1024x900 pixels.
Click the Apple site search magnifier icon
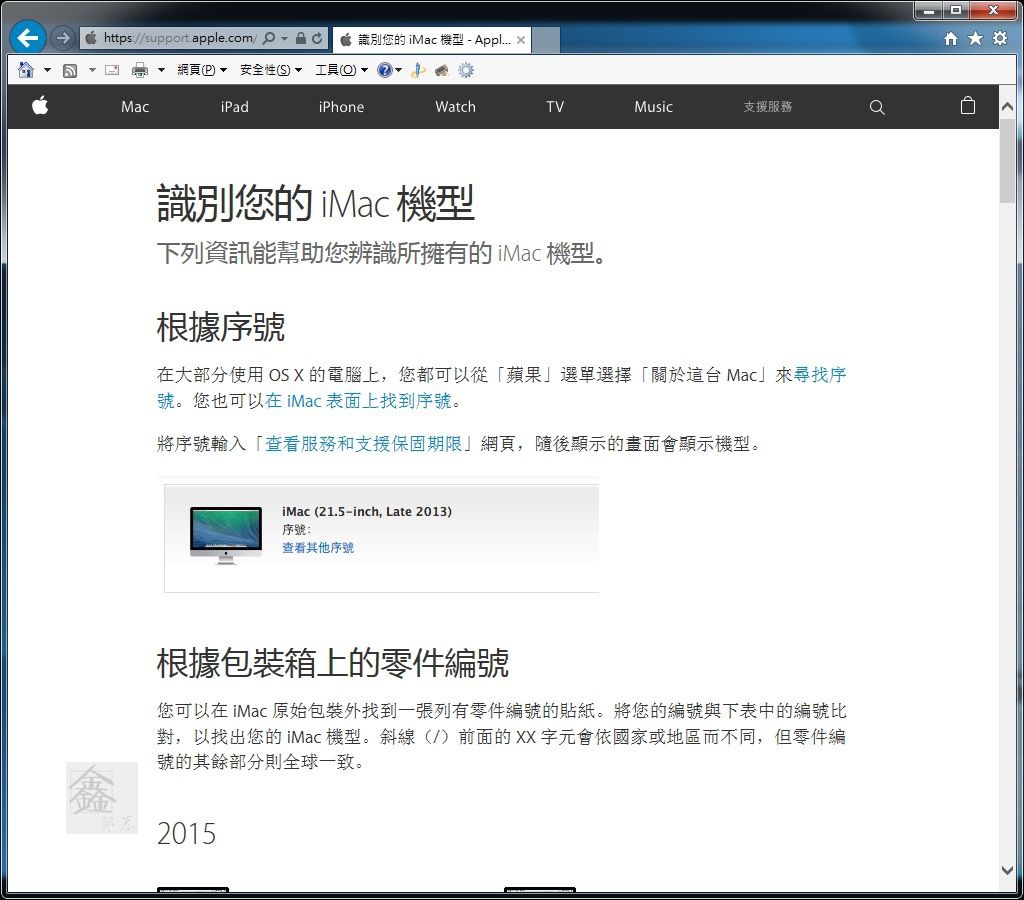(877, 107)
